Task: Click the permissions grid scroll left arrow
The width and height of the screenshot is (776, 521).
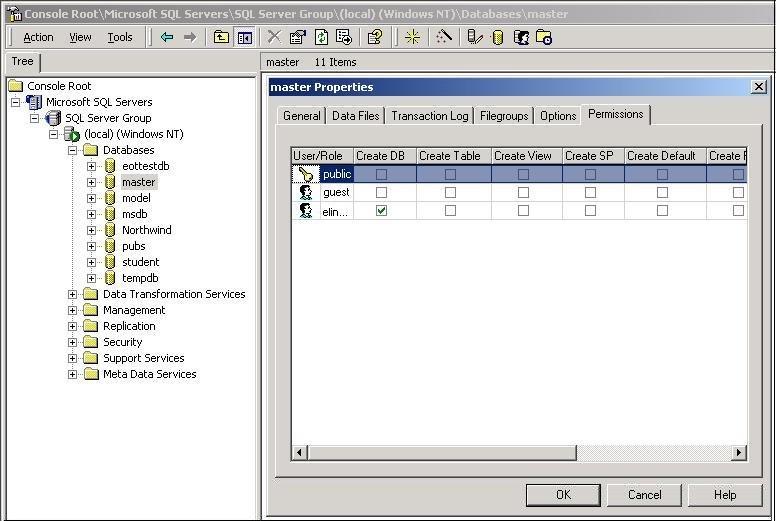Action: coord(299,452)
